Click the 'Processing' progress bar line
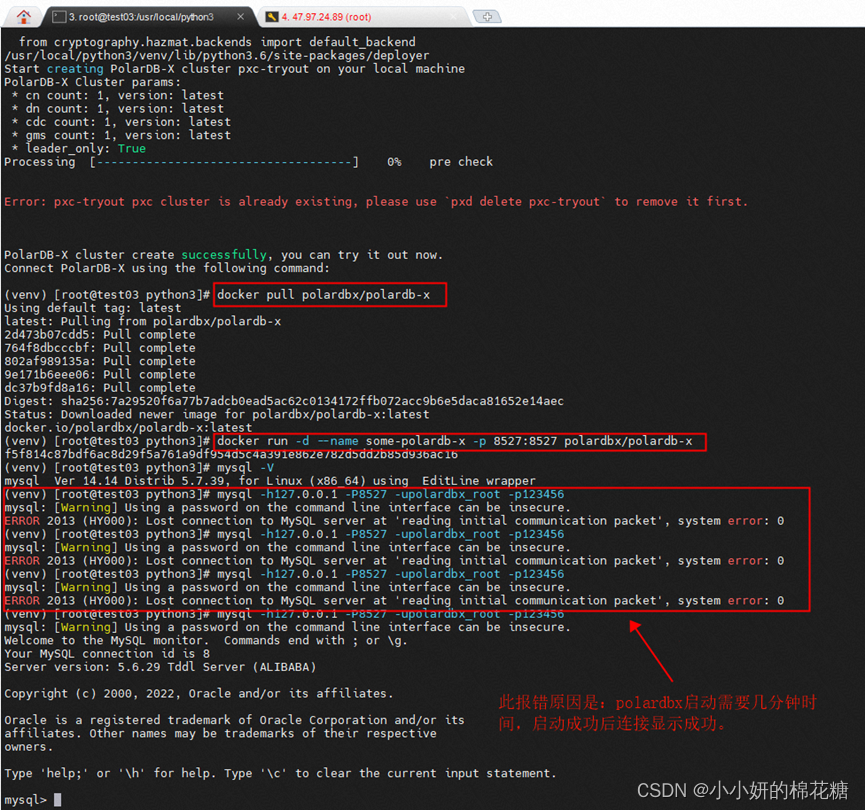The height and width of the screenshot is (810, 865). [248, 162]
